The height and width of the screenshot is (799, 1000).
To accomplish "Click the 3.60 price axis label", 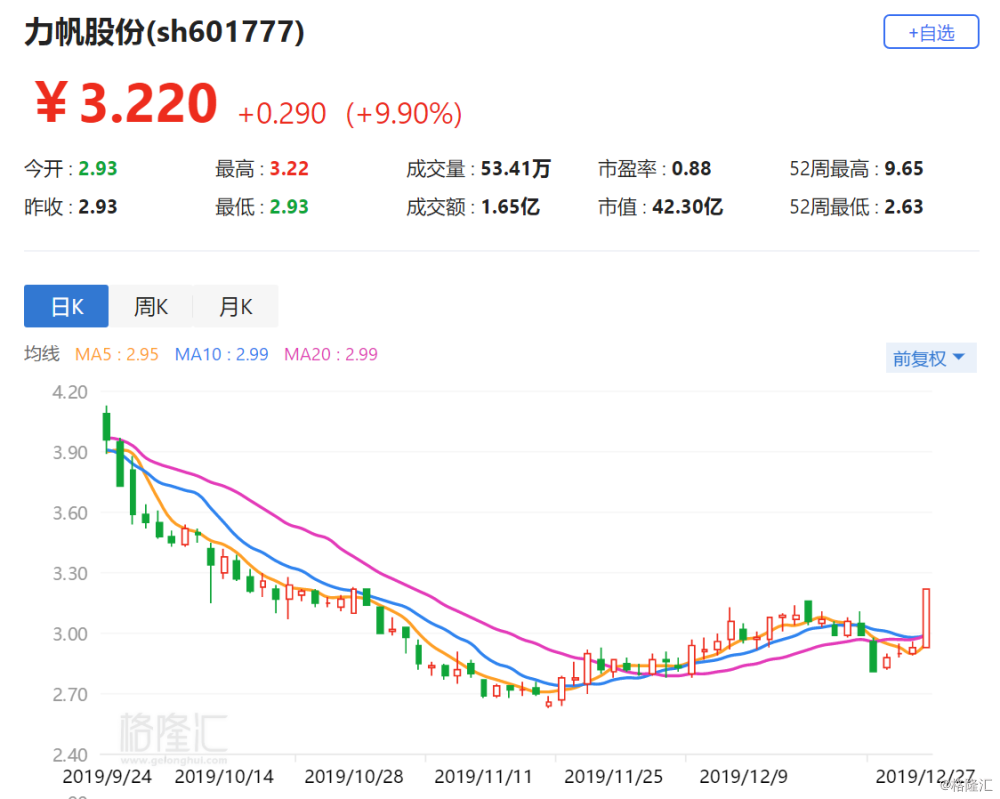I will [x=70, y=513].
